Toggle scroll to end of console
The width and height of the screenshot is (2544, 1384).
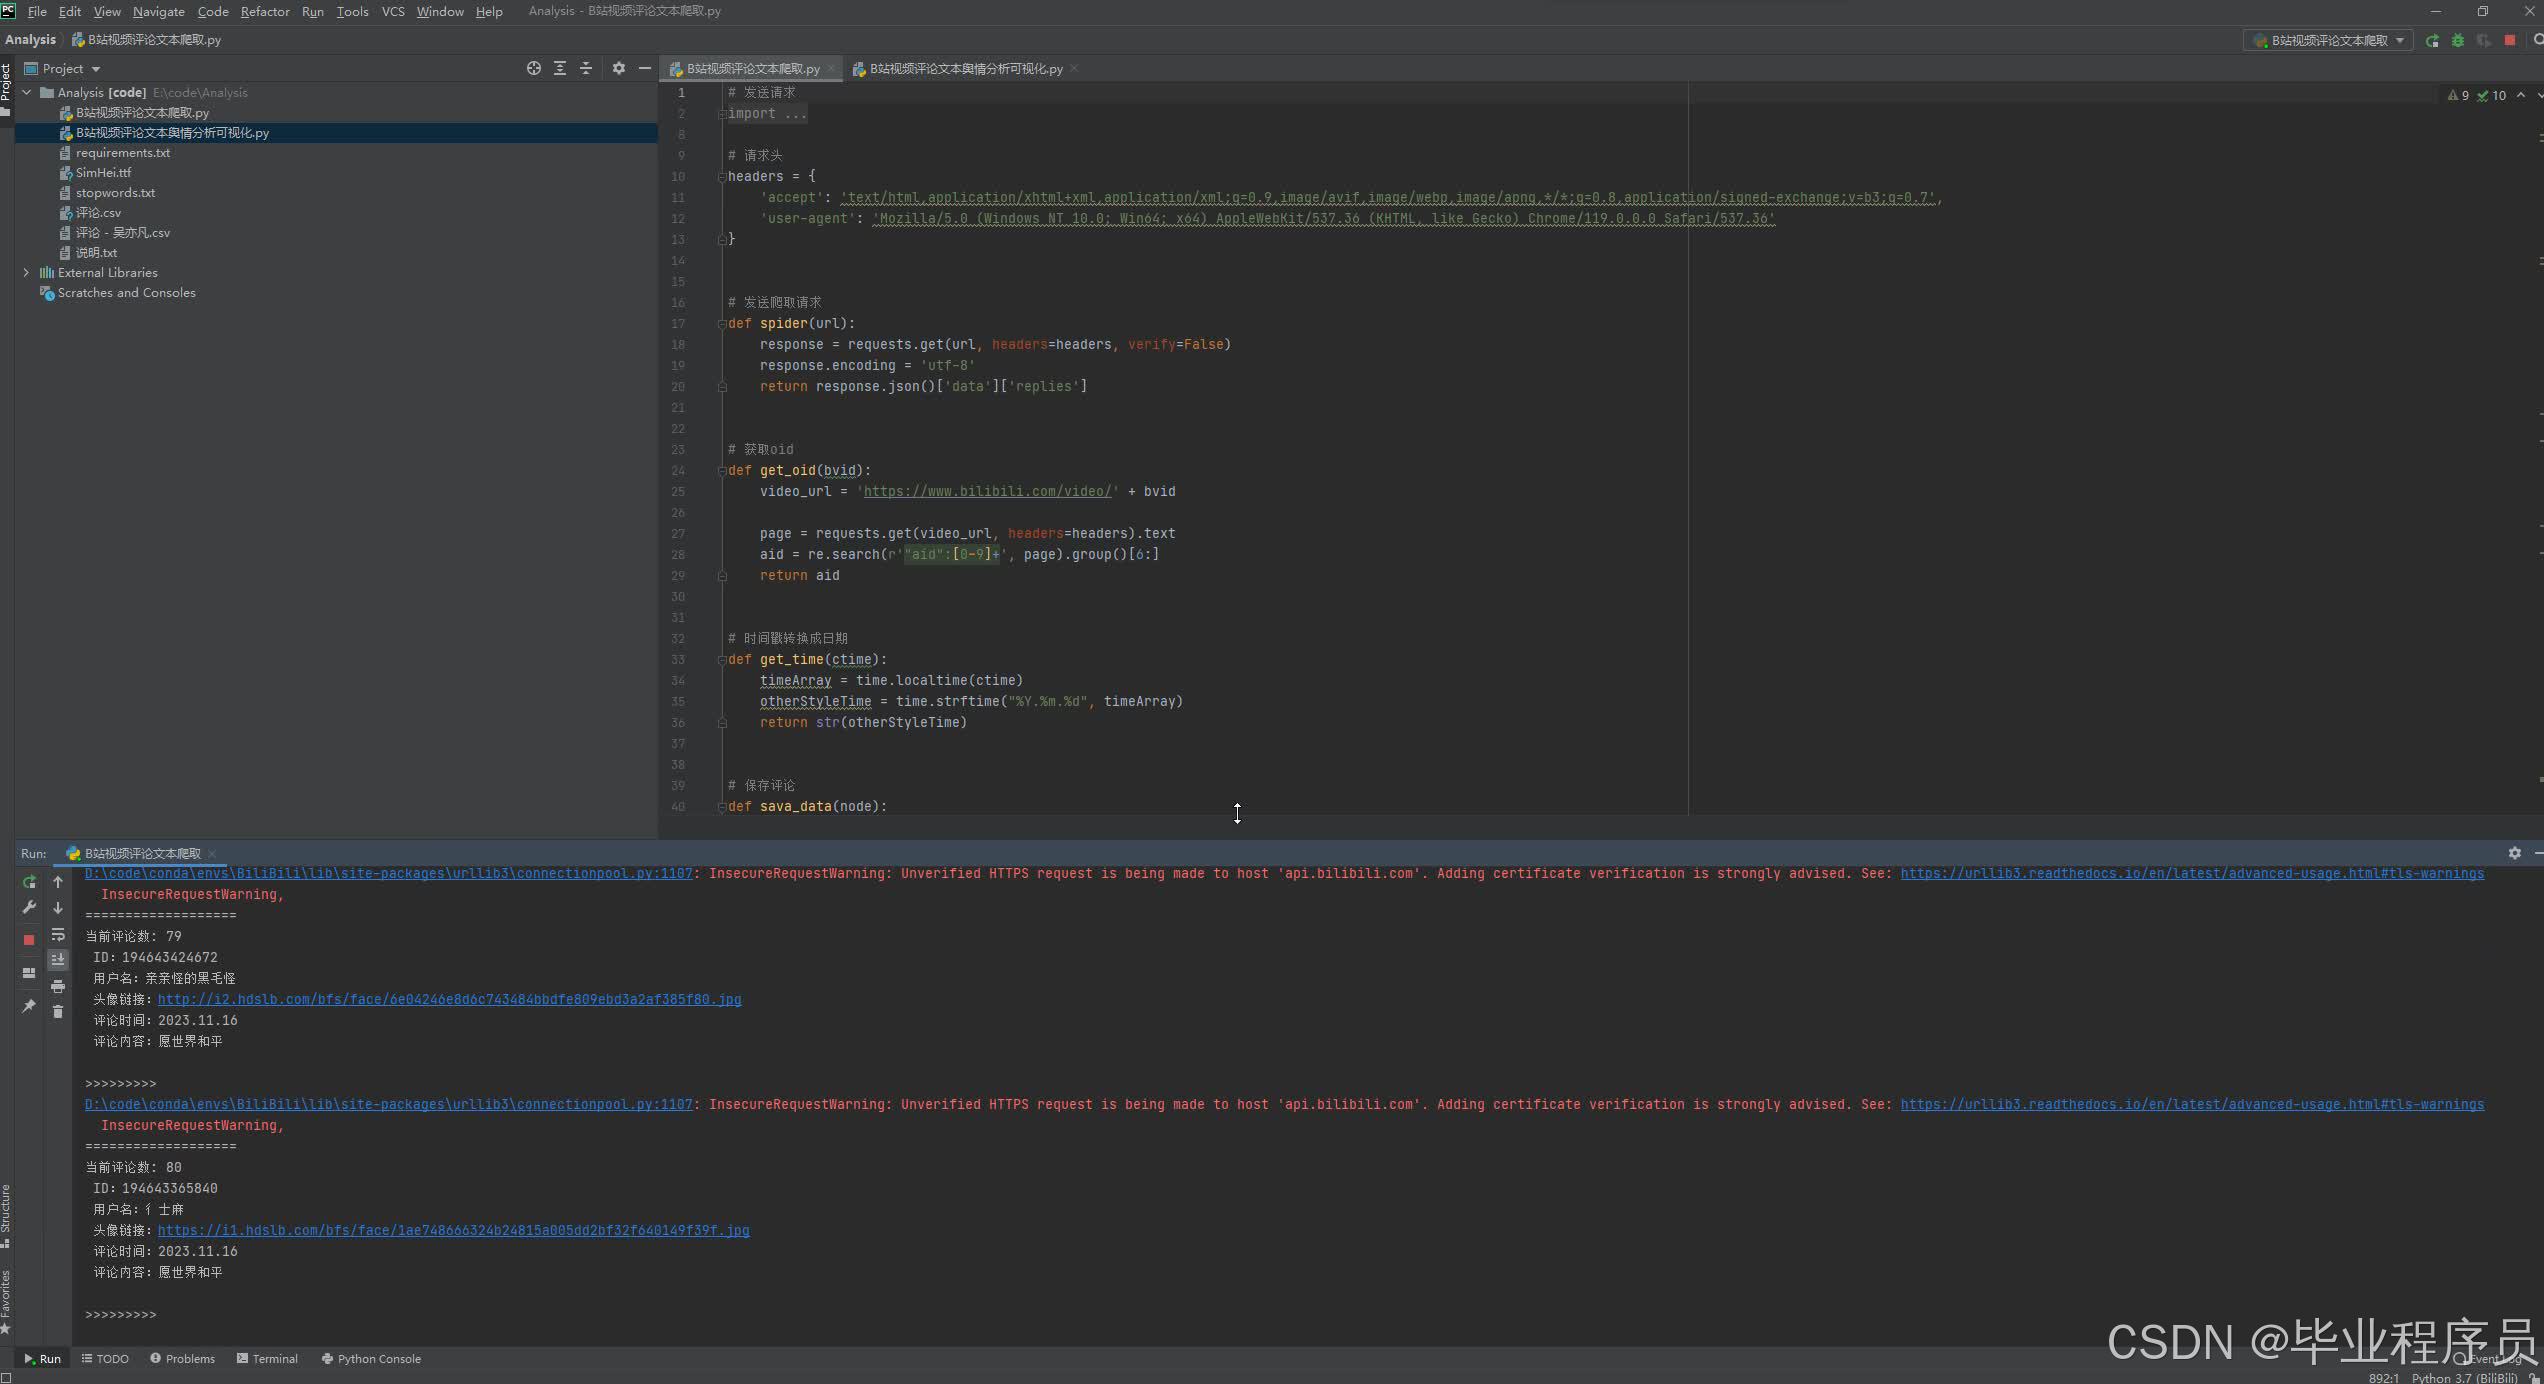click(58, 960)
